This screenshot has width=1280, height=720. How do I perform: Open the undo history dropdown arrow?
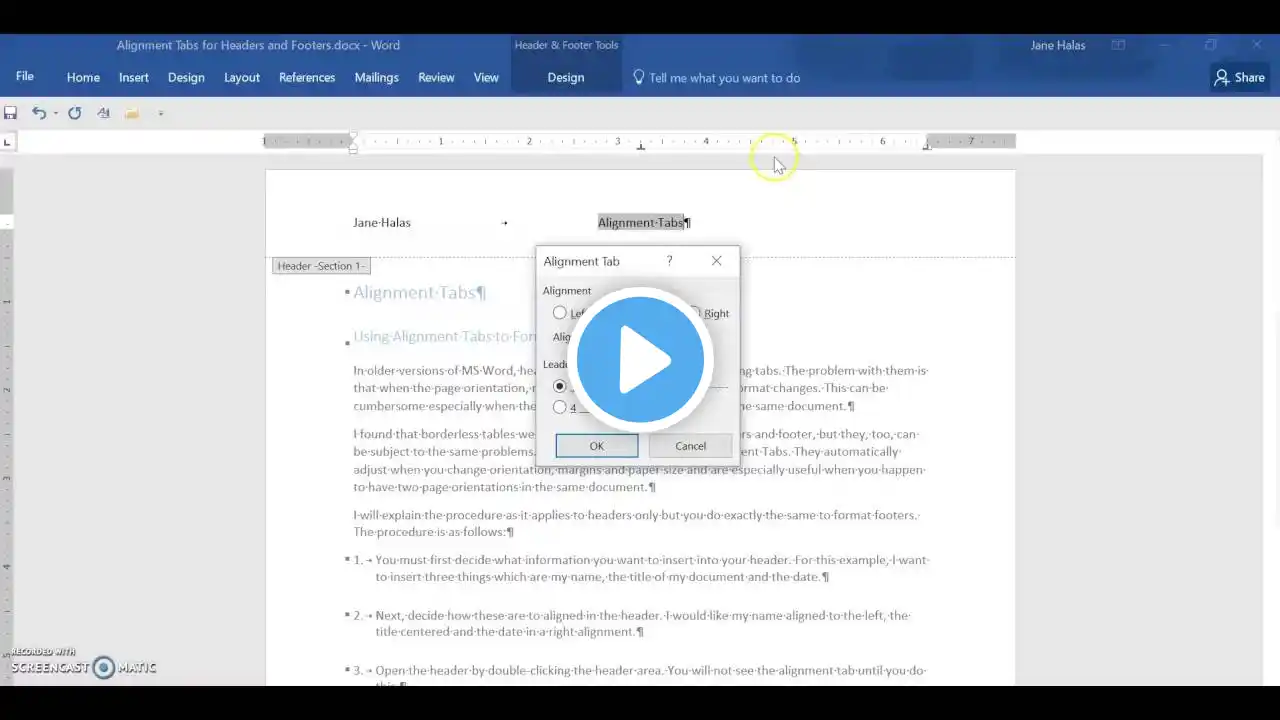click(x=55, y=113)
